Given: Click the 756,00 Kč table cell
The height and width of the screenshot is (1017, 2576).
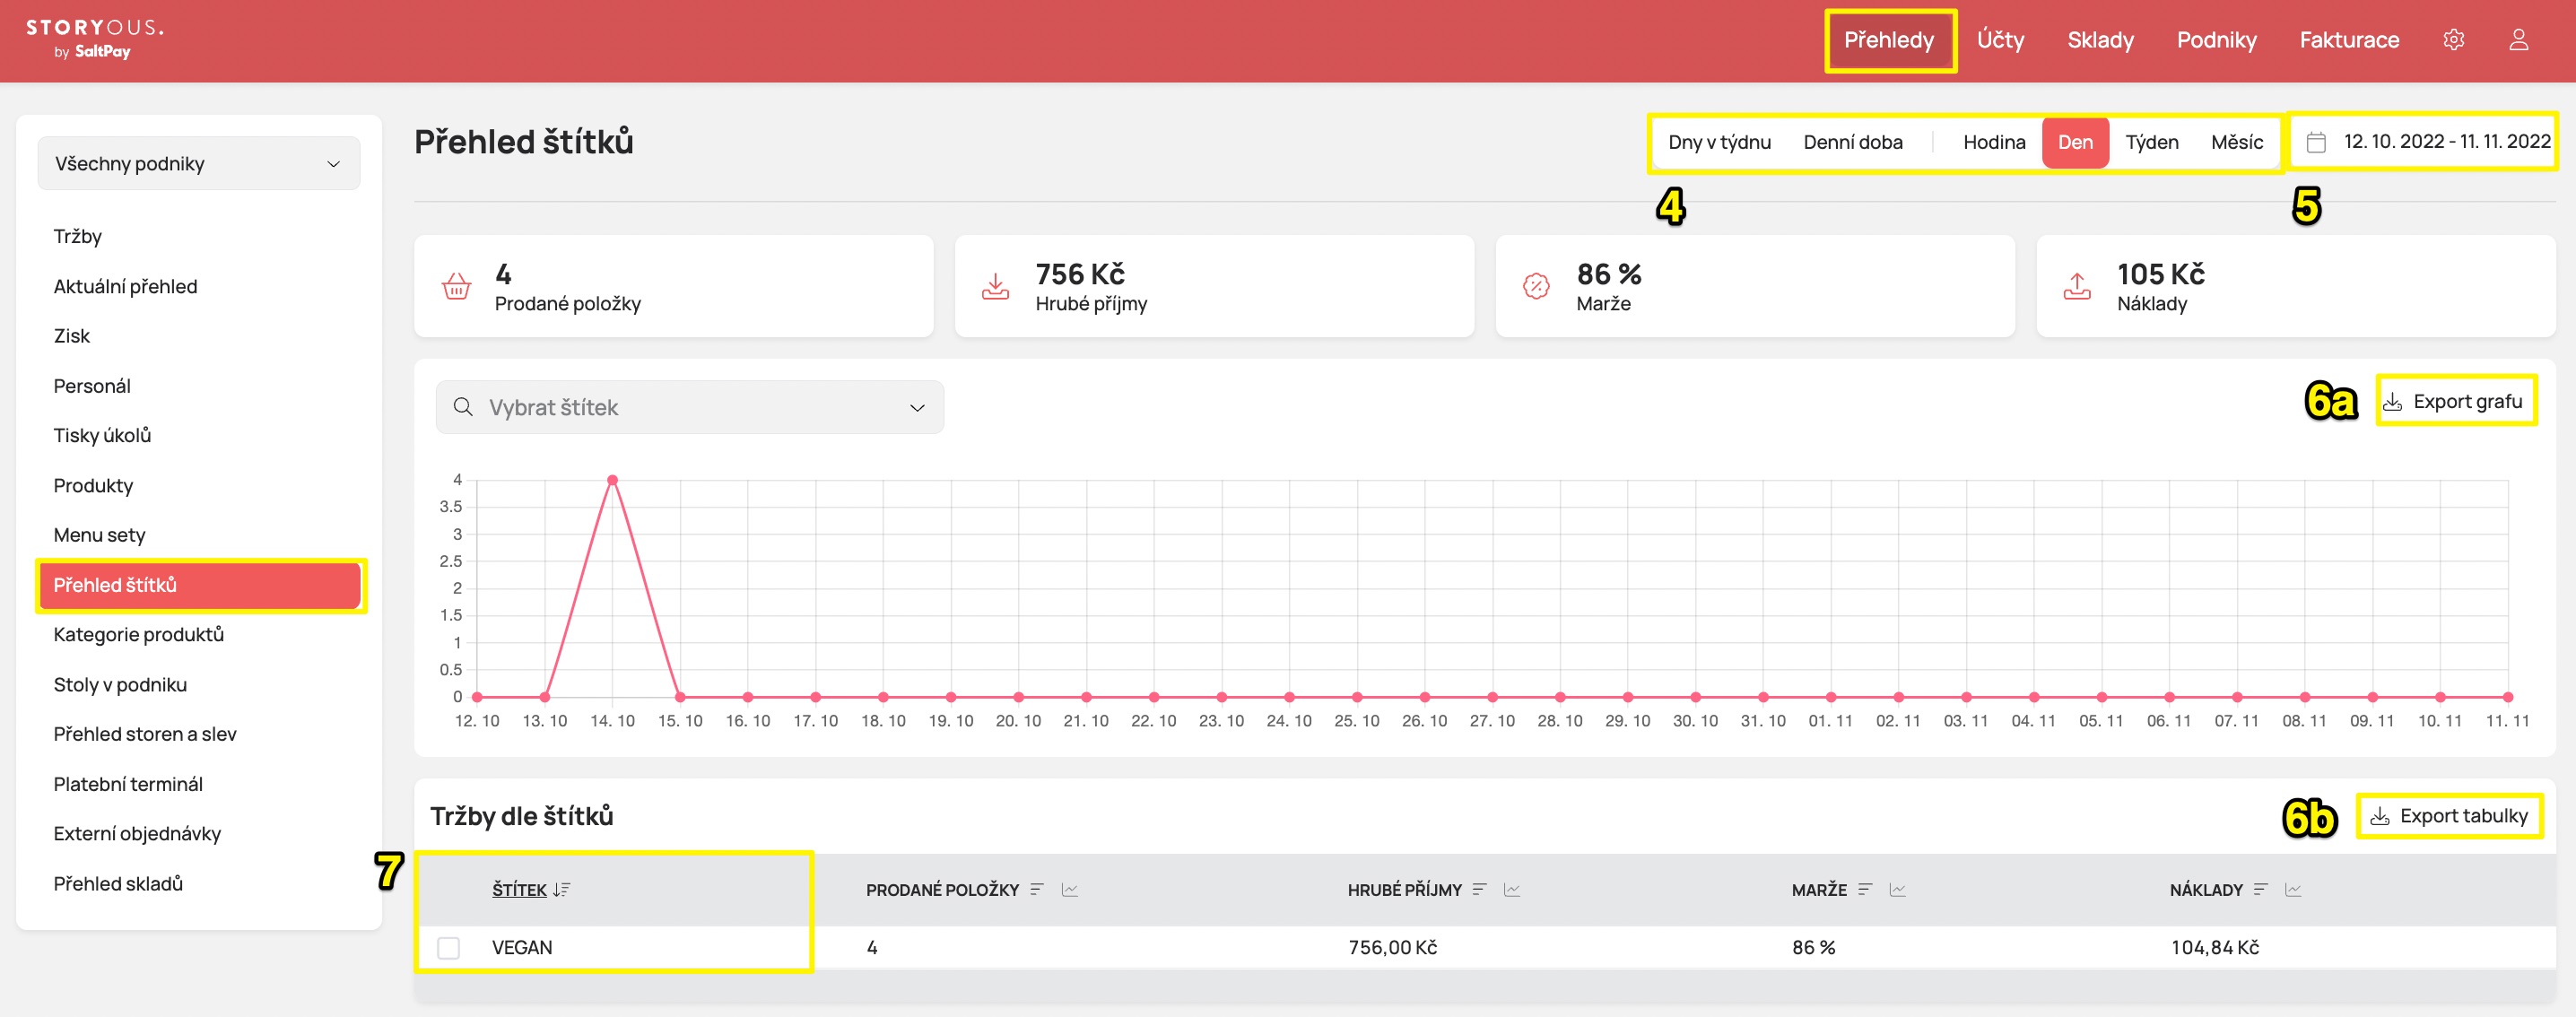Looking at the screenshot, I should click(1392, 947).
